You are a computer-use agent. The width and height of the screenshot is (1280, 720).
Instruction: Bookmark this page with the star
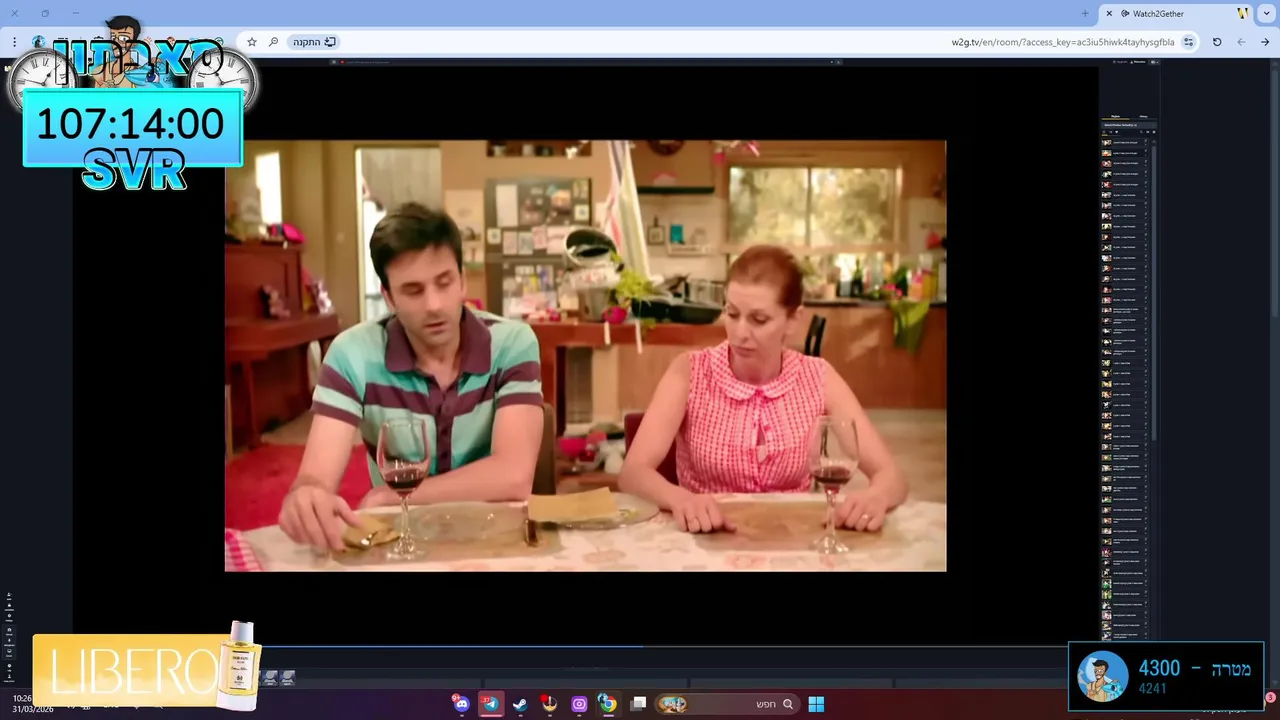pos(252,42)
